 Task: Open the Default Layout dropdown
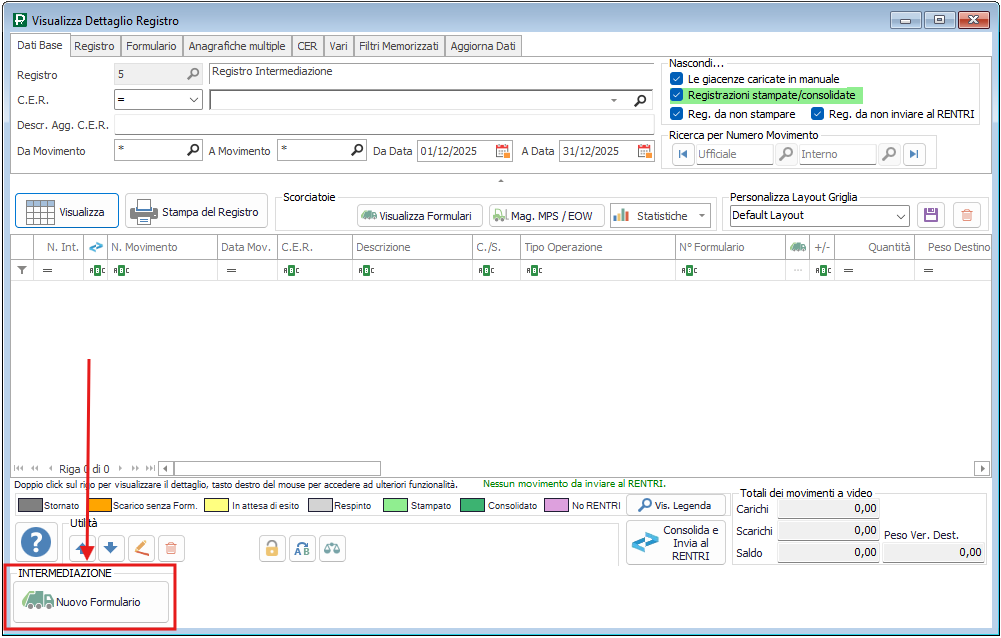[900, 215]
